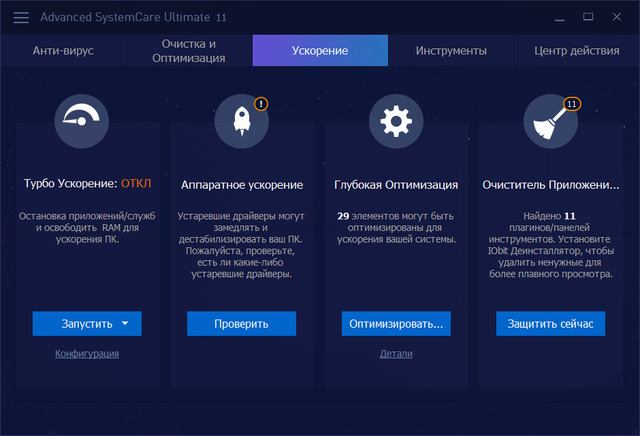Click the Оптимизировать... button
640x436 pixels.
click(x=396, y=324)
